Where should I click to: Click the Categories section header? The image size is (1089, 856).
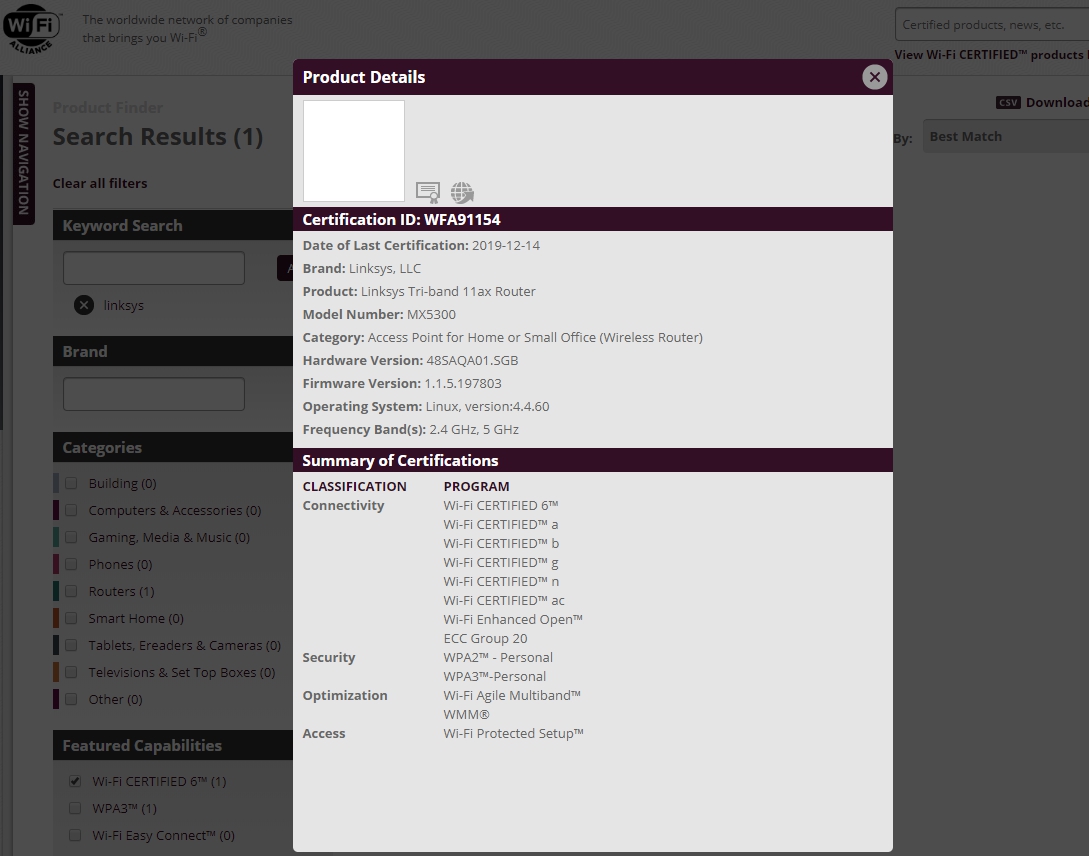coord(173,447)
